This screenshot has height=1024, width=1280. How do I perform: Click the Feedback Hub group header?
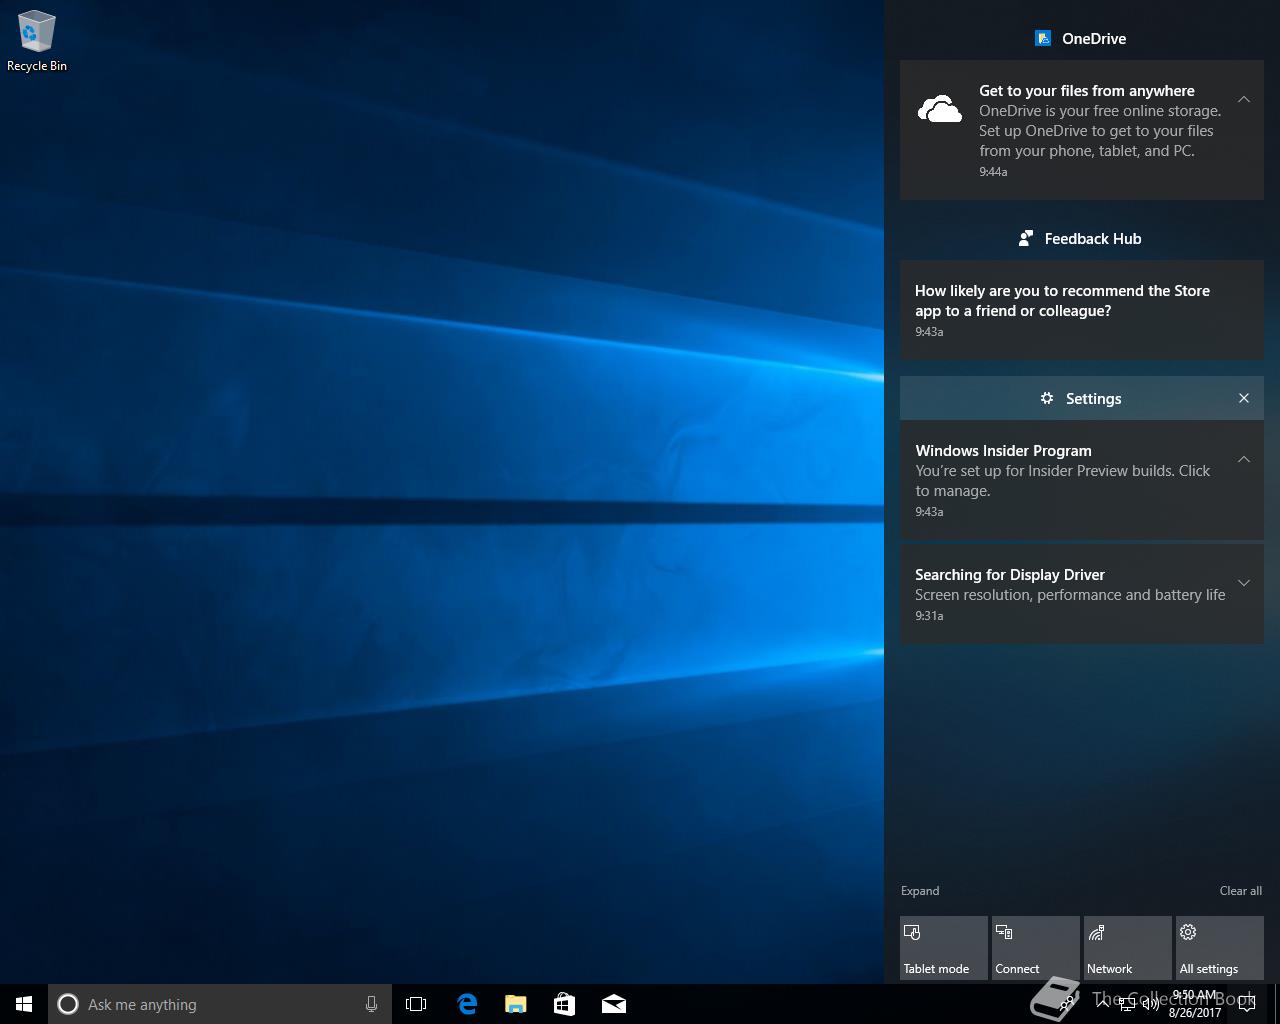(x=1081, y=238)
